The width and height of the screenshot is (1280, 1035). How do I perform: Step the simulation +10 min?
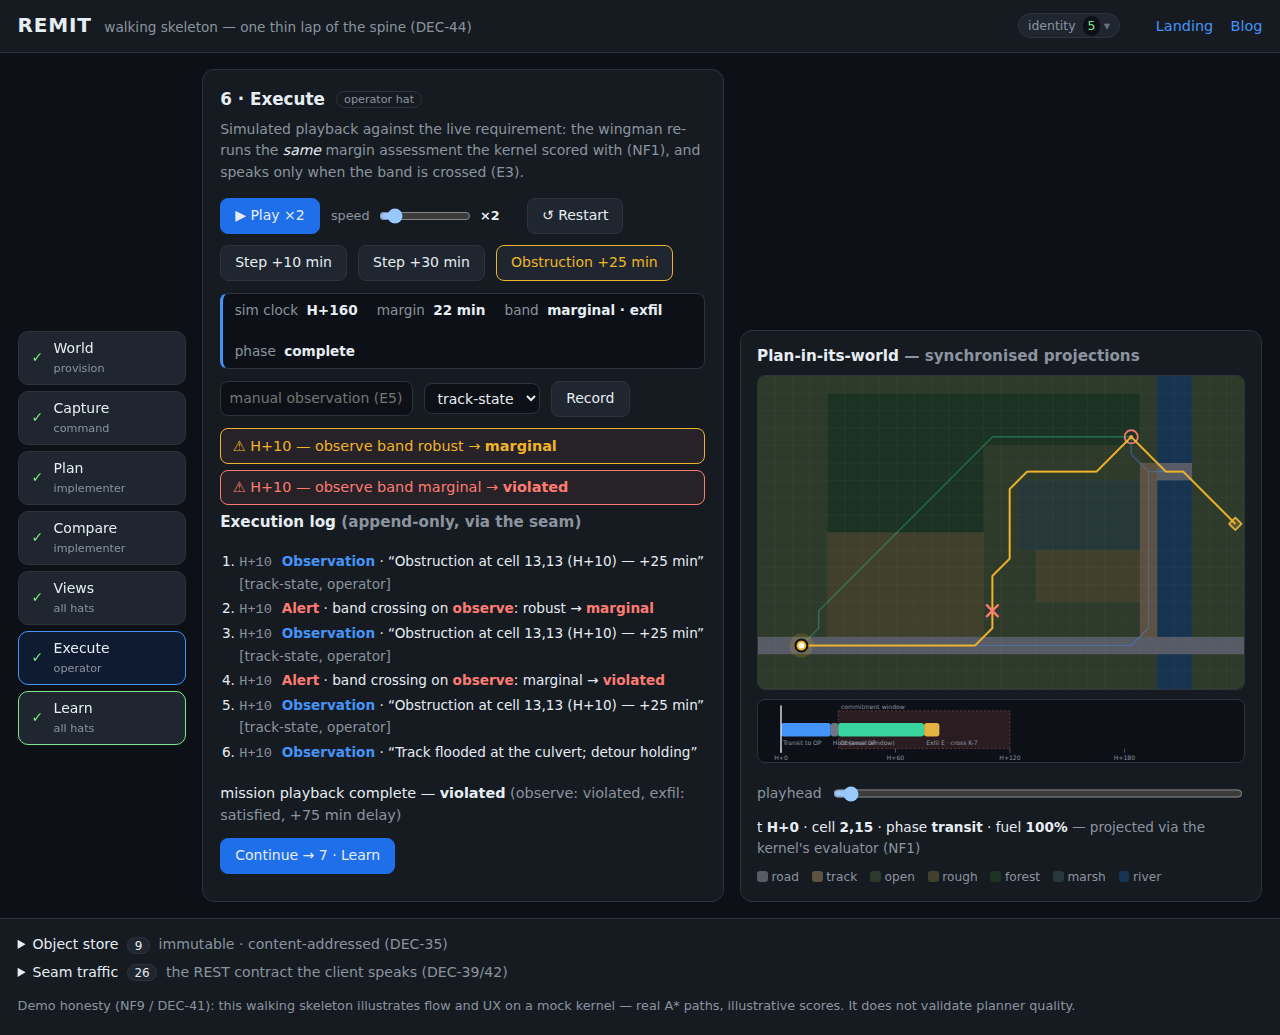pos(283,262)
